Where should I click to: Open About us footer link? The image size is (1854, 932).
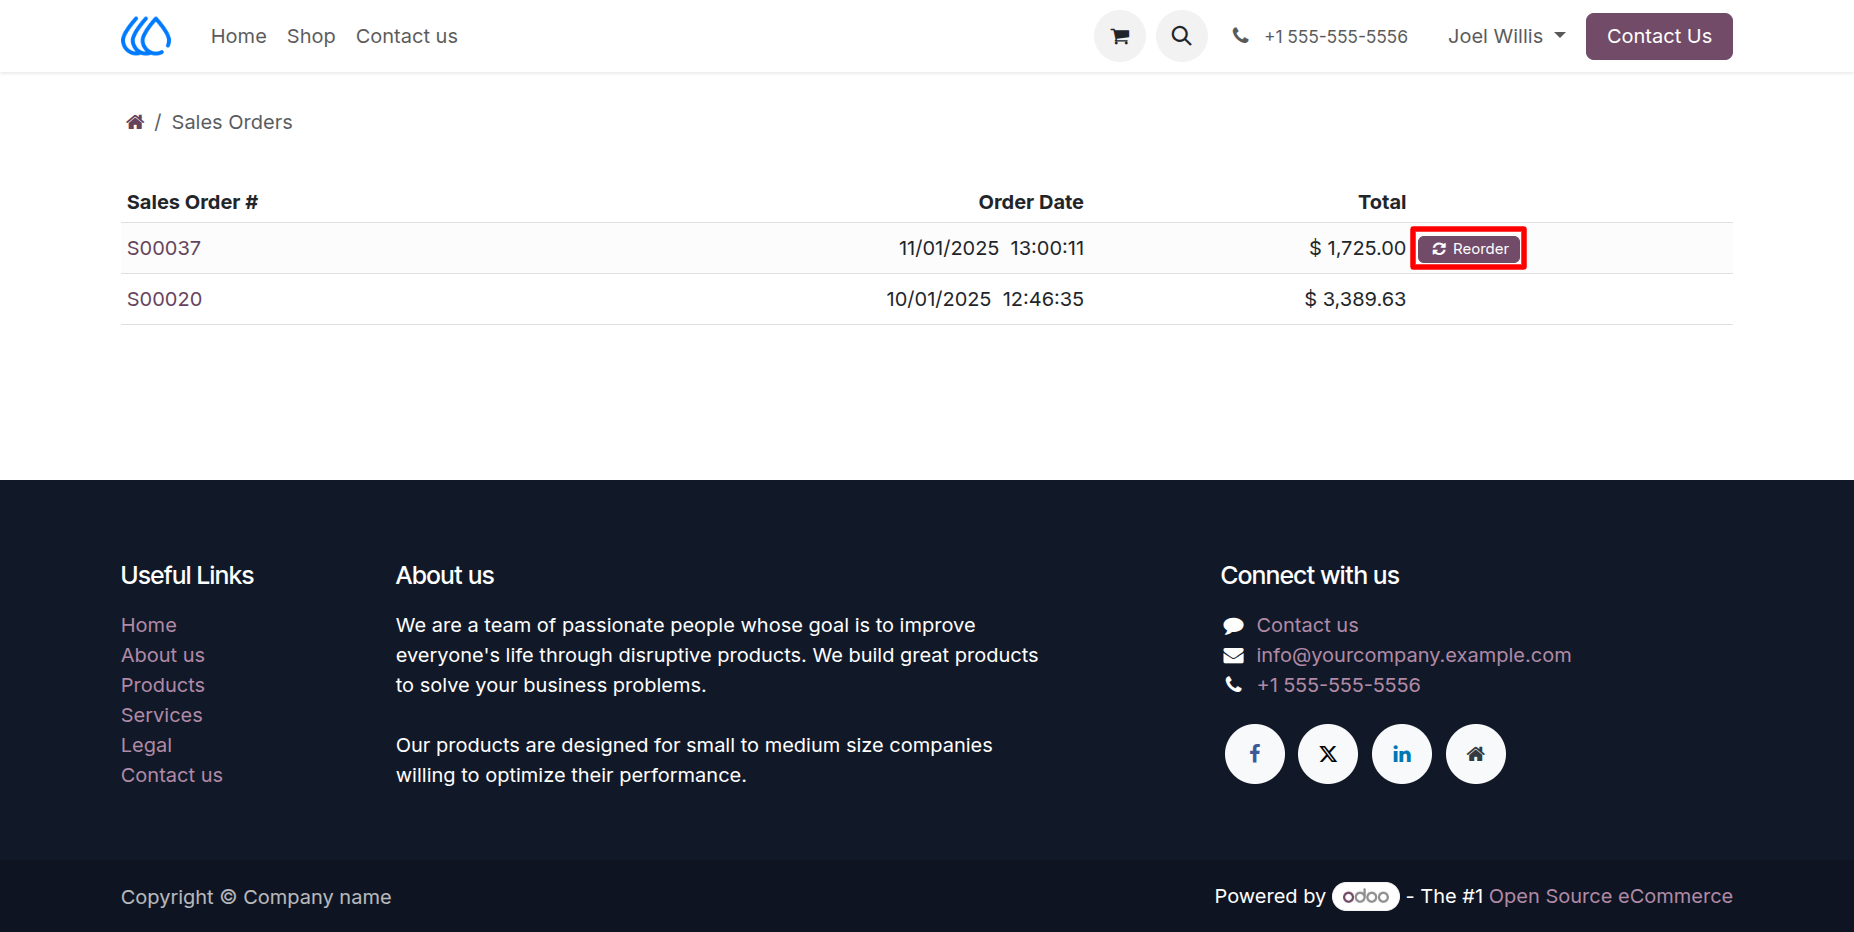[x=163, y=655]
